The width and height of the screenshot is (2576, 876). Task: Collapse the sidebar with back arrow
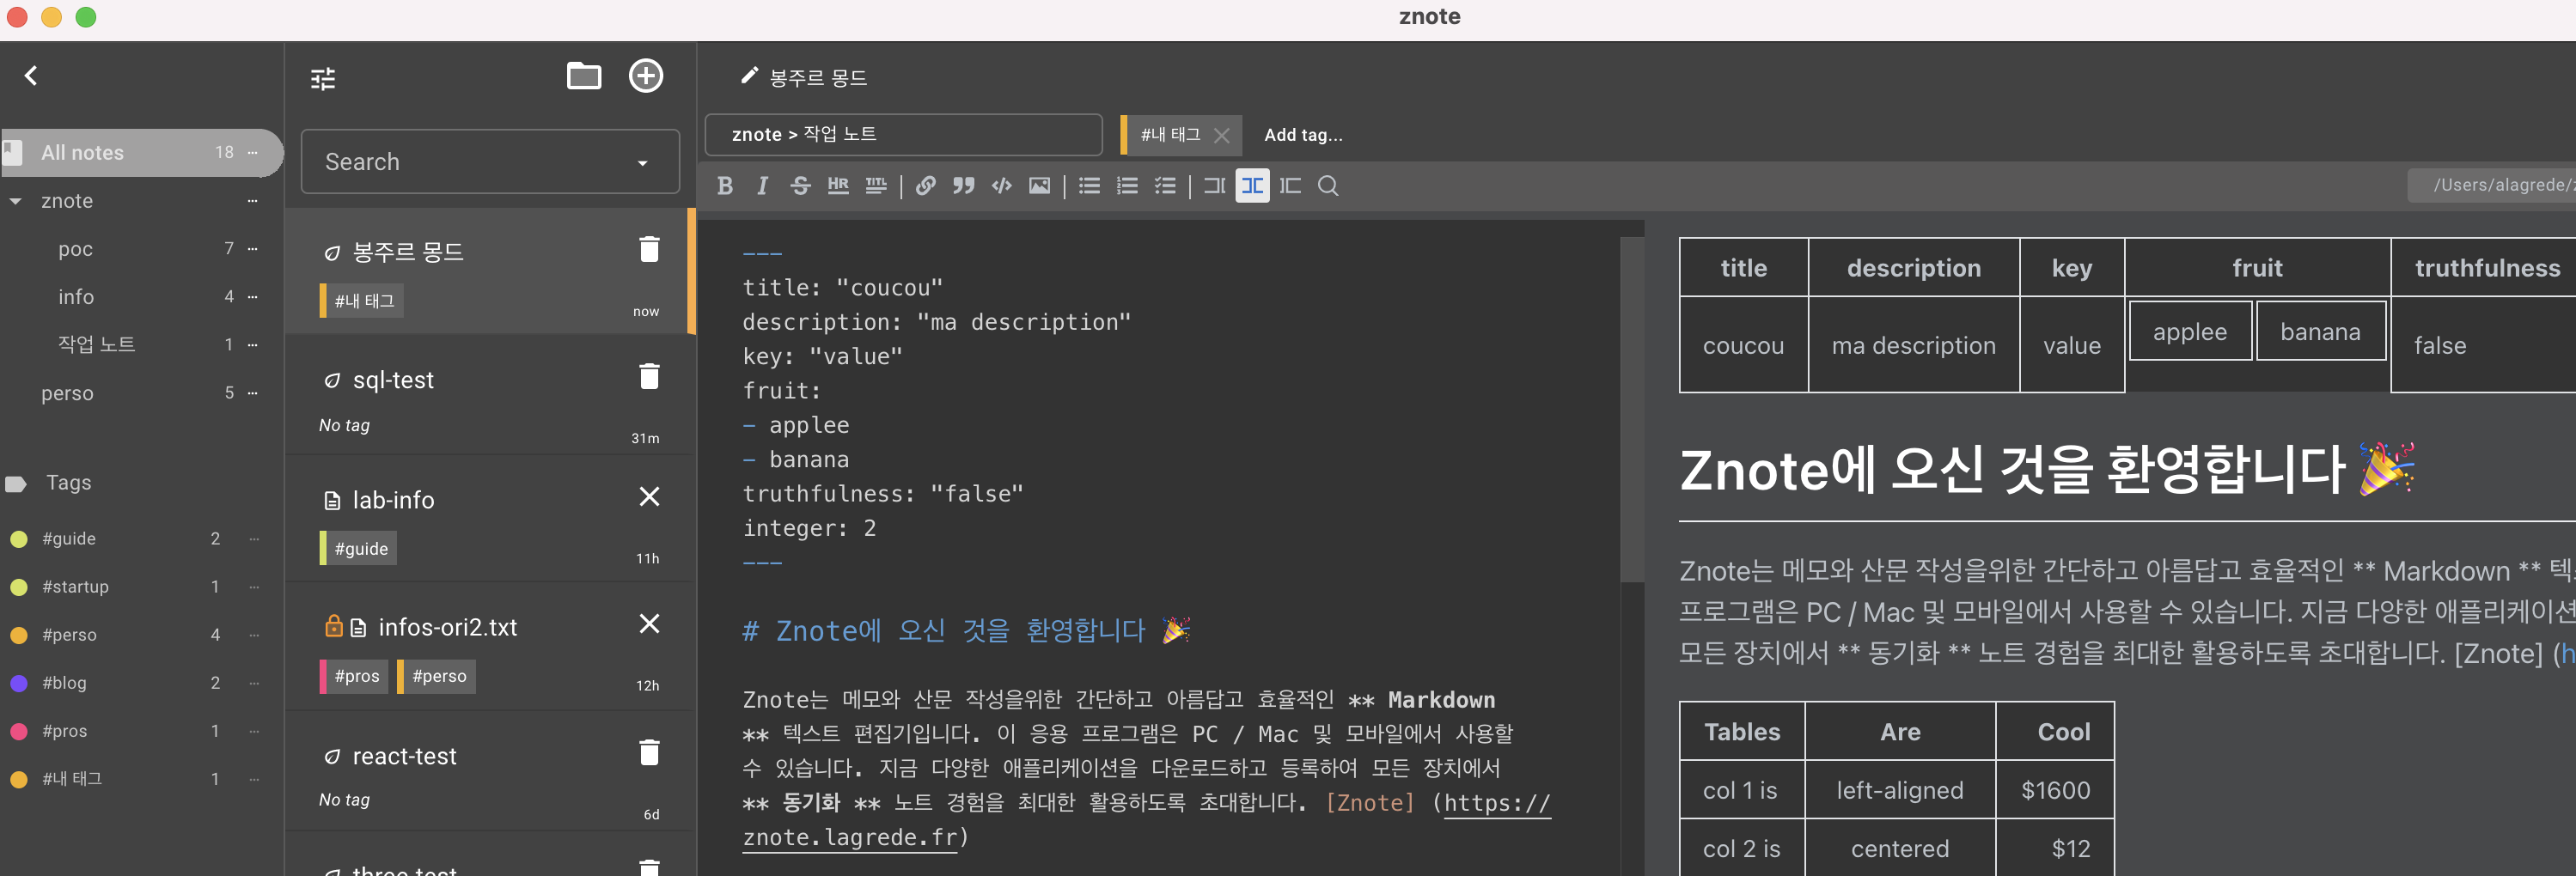[x=31, y=76]
